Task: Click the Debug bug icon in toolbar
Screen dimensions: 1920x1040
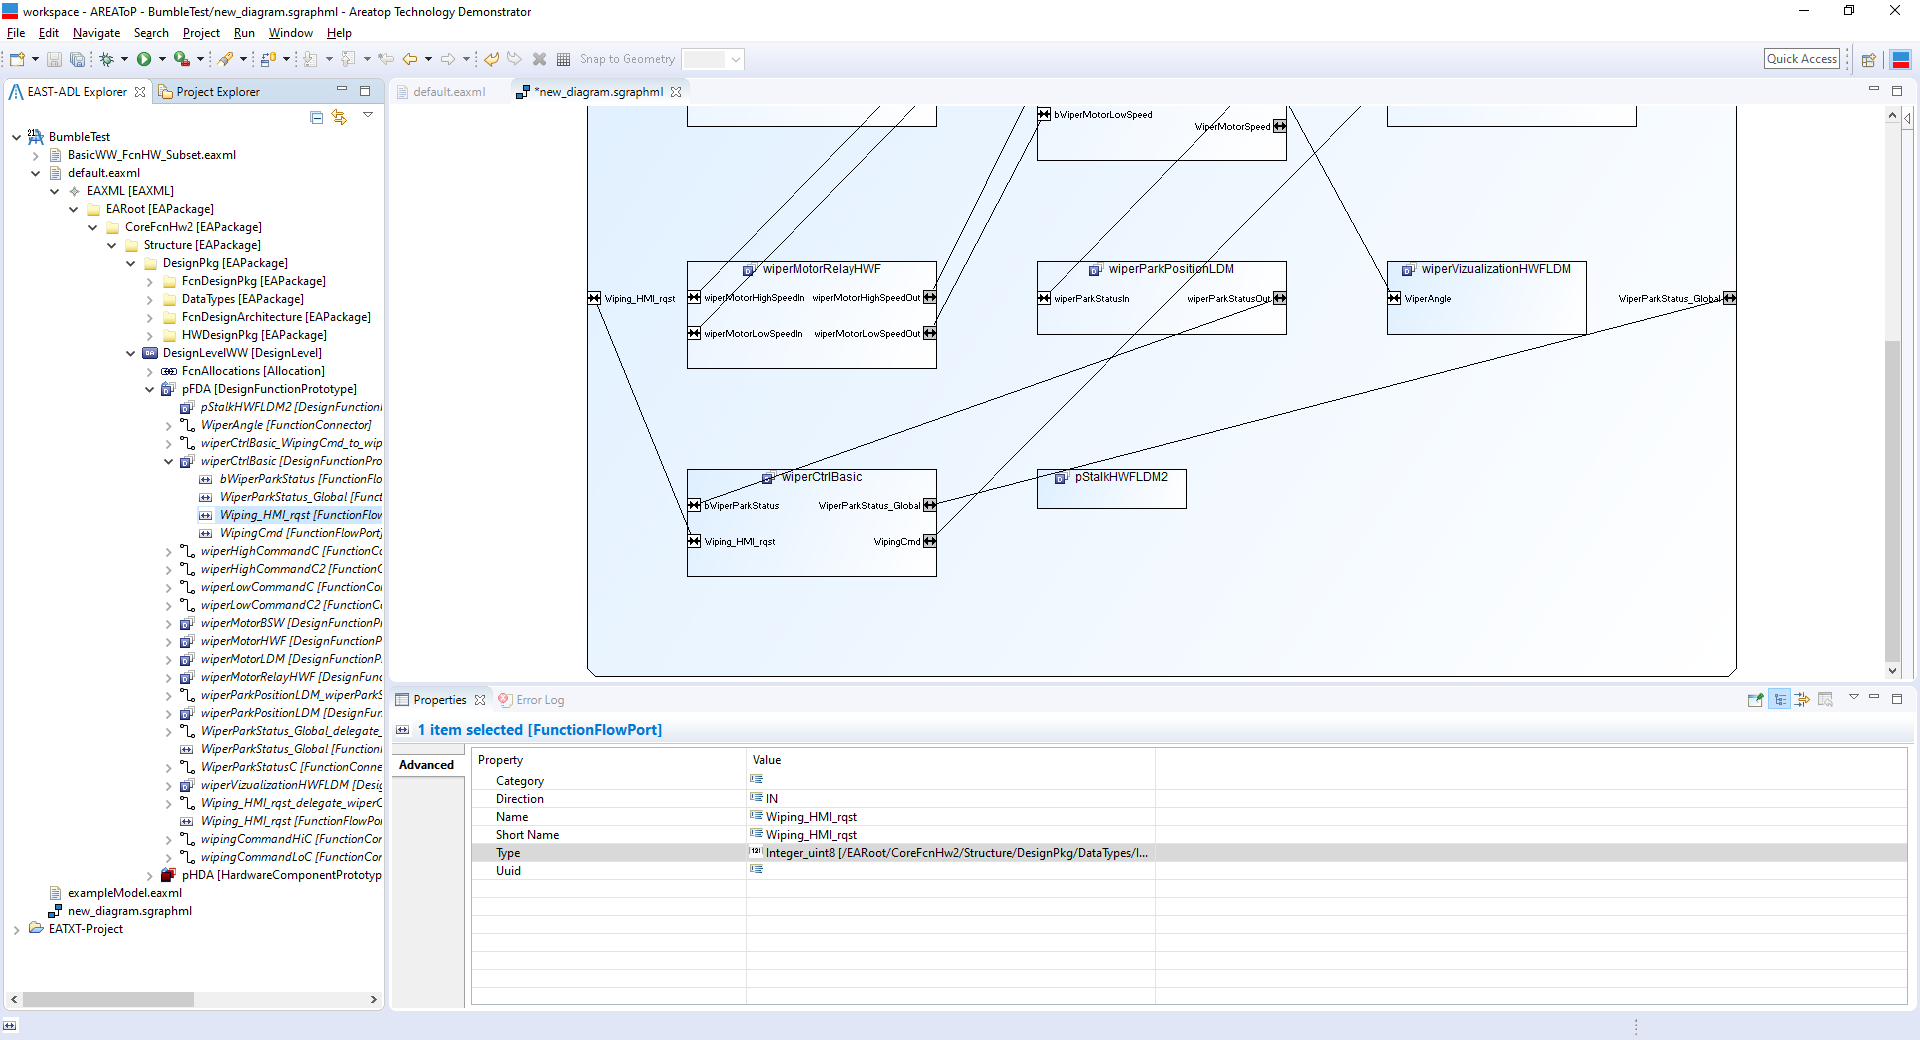Action: point(106,59)
